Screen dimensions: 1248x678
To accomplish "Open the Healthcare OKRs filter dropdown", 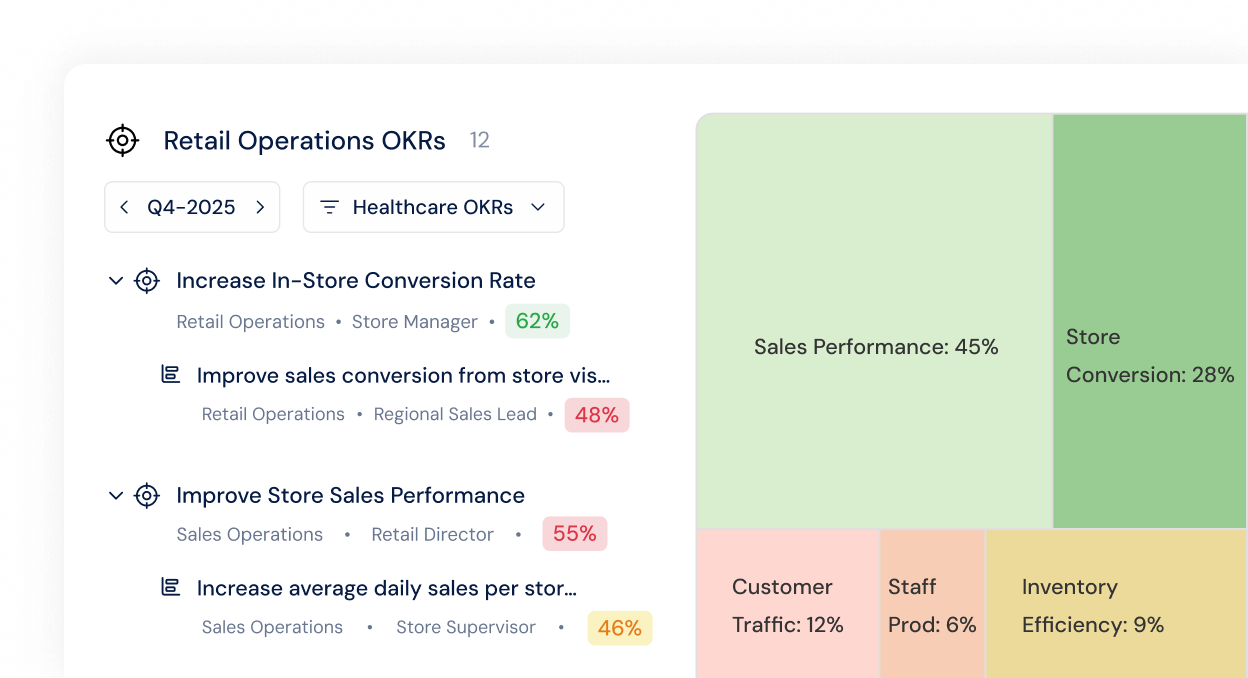I will 537,207.
